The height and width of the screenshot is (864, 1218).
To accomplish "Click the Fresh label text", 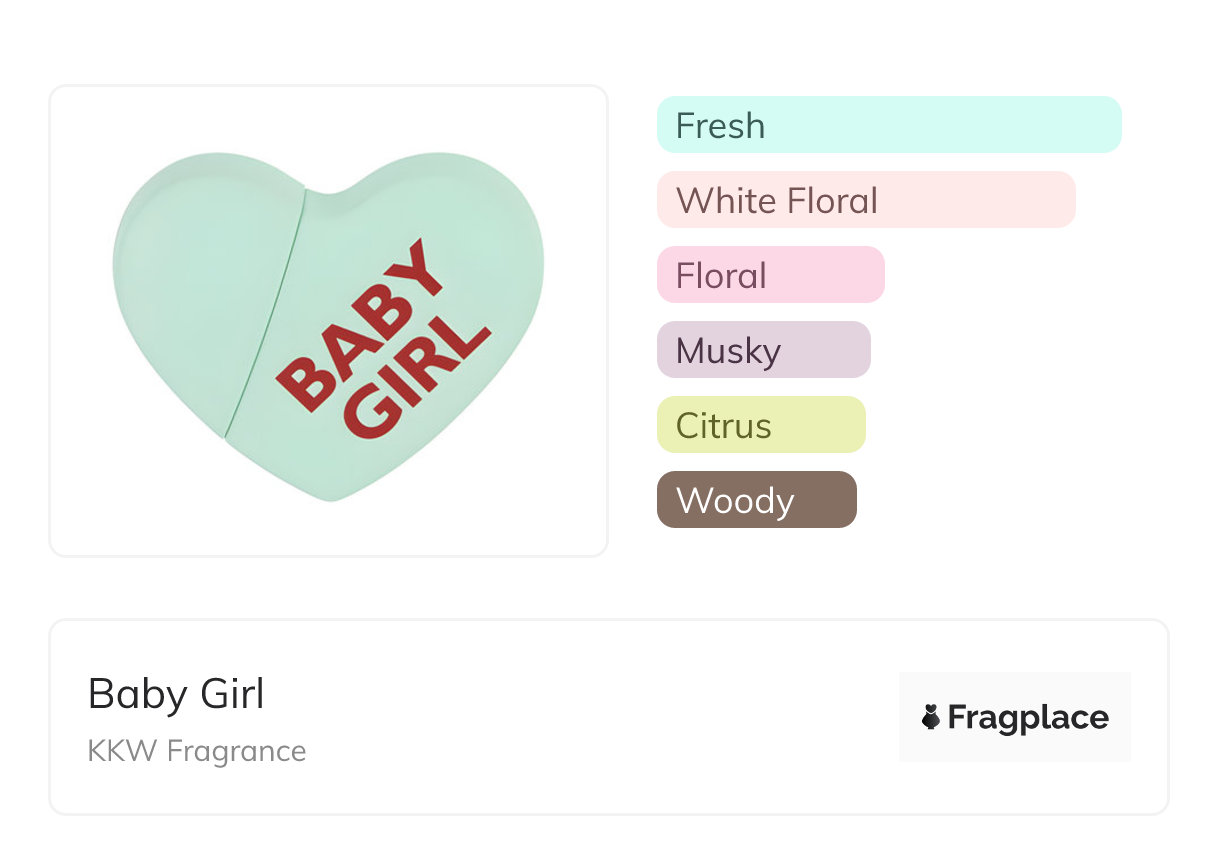I will (720, 126).
